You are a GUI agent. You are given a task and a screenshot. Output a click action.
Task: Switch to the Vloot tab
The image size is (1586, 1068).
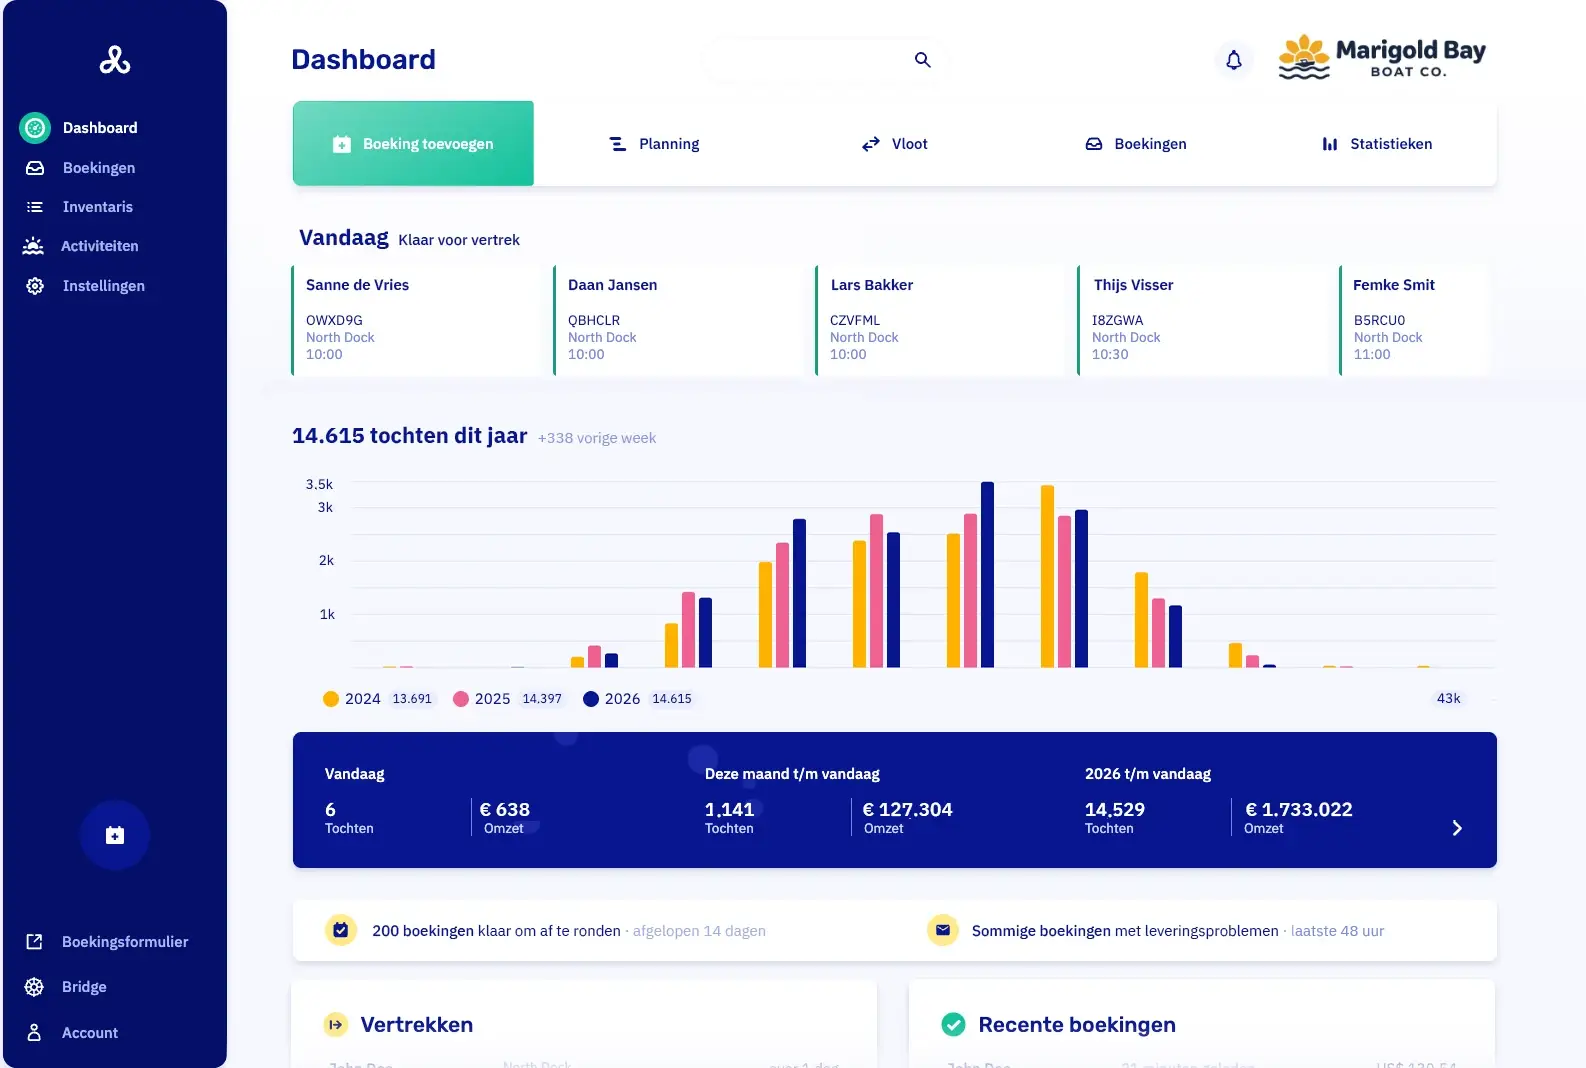pos(895,144)
